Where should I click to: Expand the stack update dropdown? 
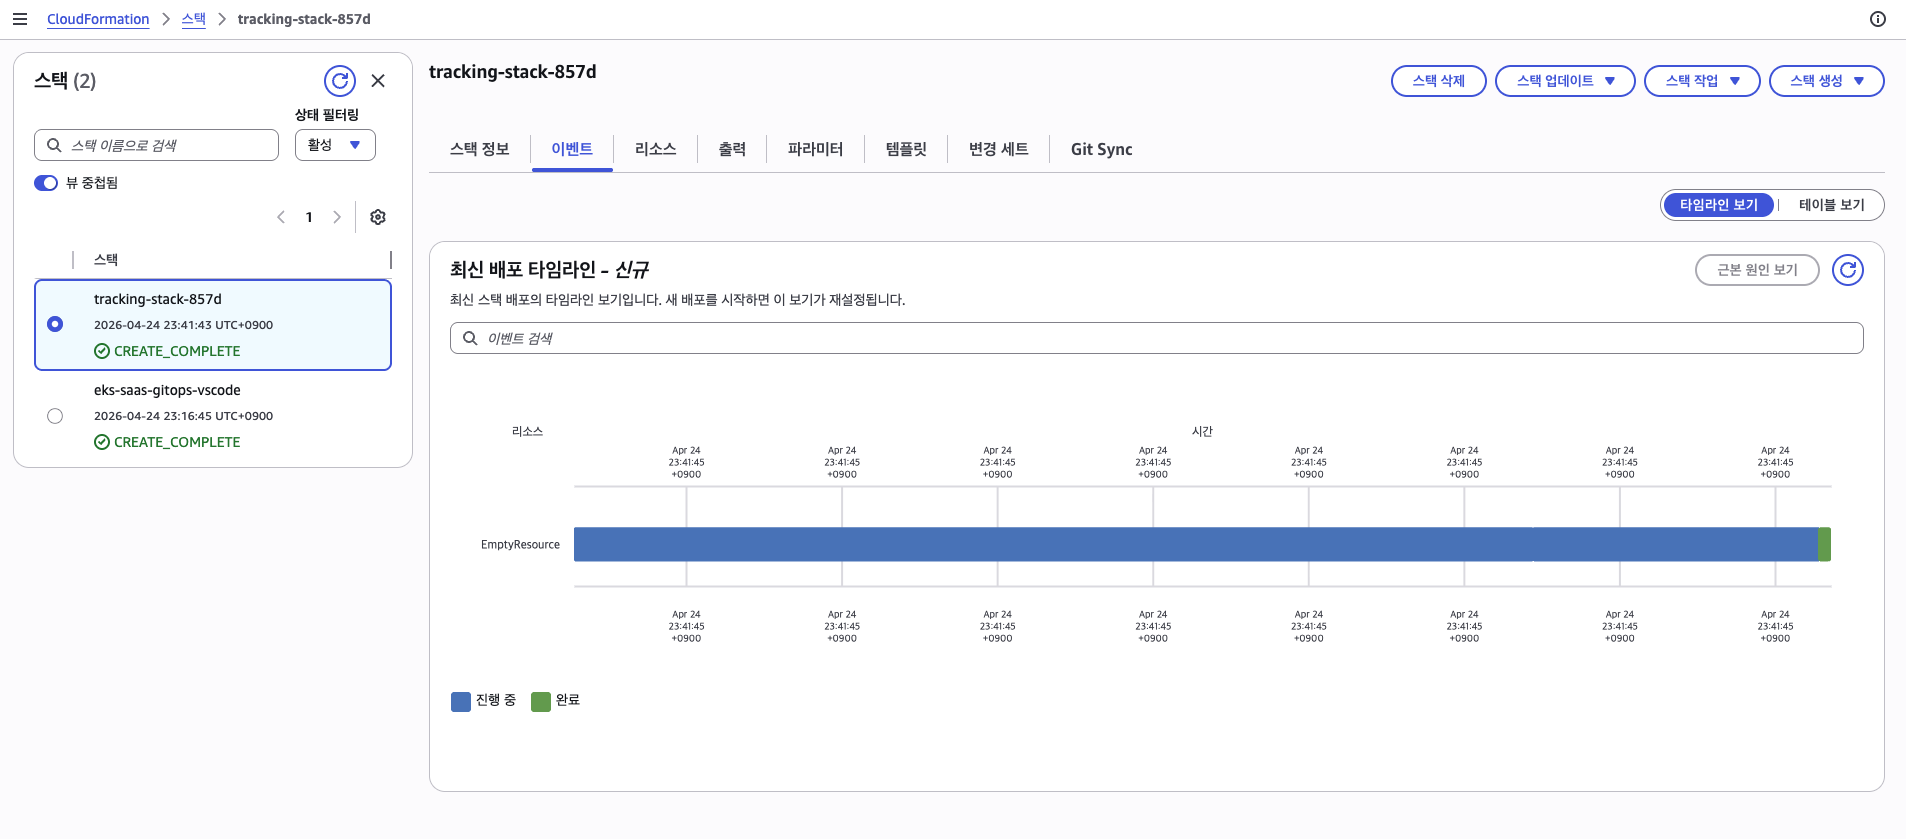coord(1565,81)
